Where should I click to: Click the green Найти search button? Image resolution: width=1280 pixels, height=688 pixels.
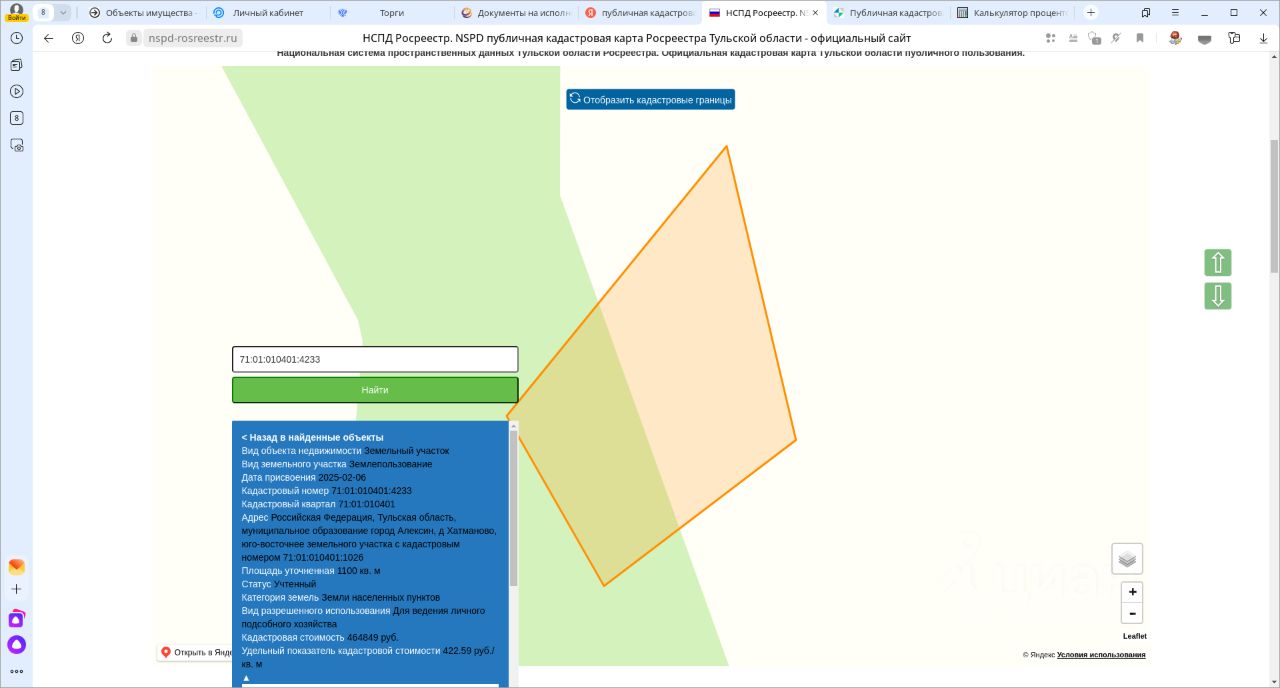(x=375, y=390)
